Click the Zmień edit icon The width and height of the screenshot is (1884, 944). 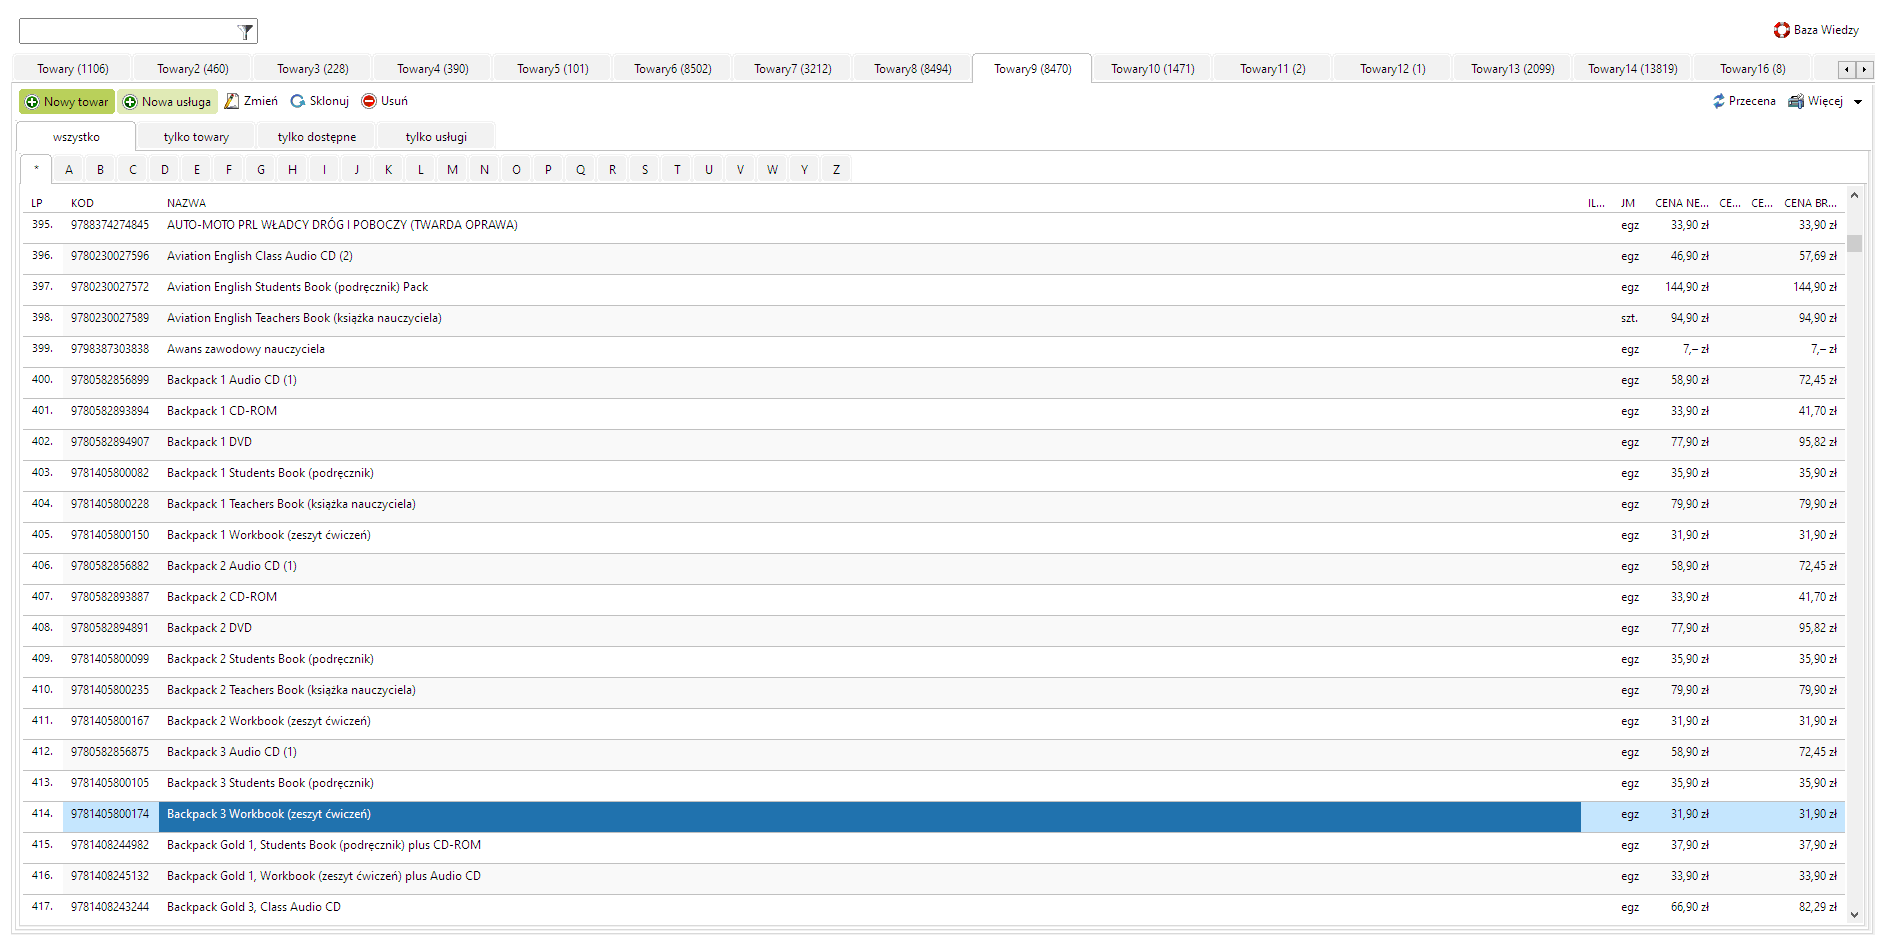(x=232, y=101)
